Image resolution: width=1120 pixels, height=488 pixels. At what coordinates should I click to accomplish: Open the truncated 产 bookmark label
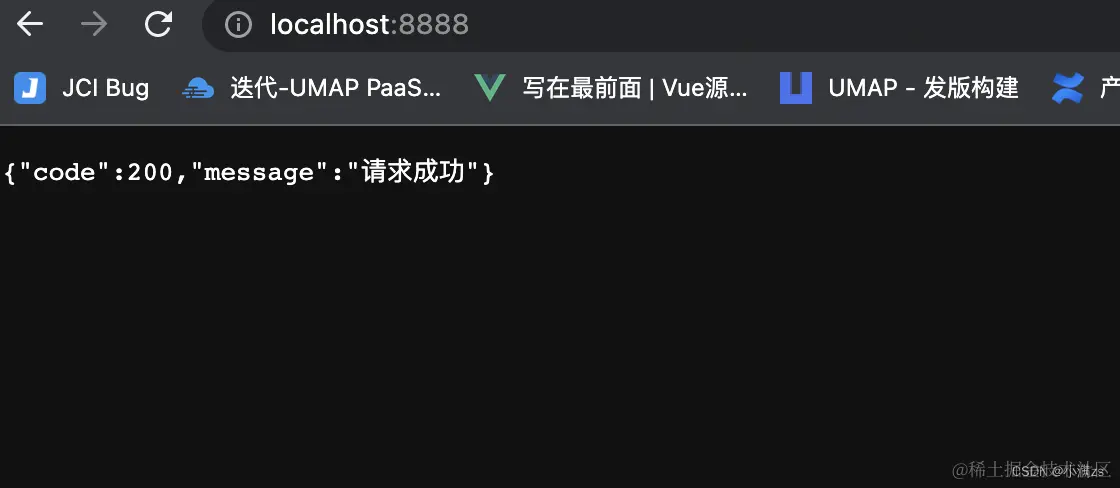[x=1109, y=88]
